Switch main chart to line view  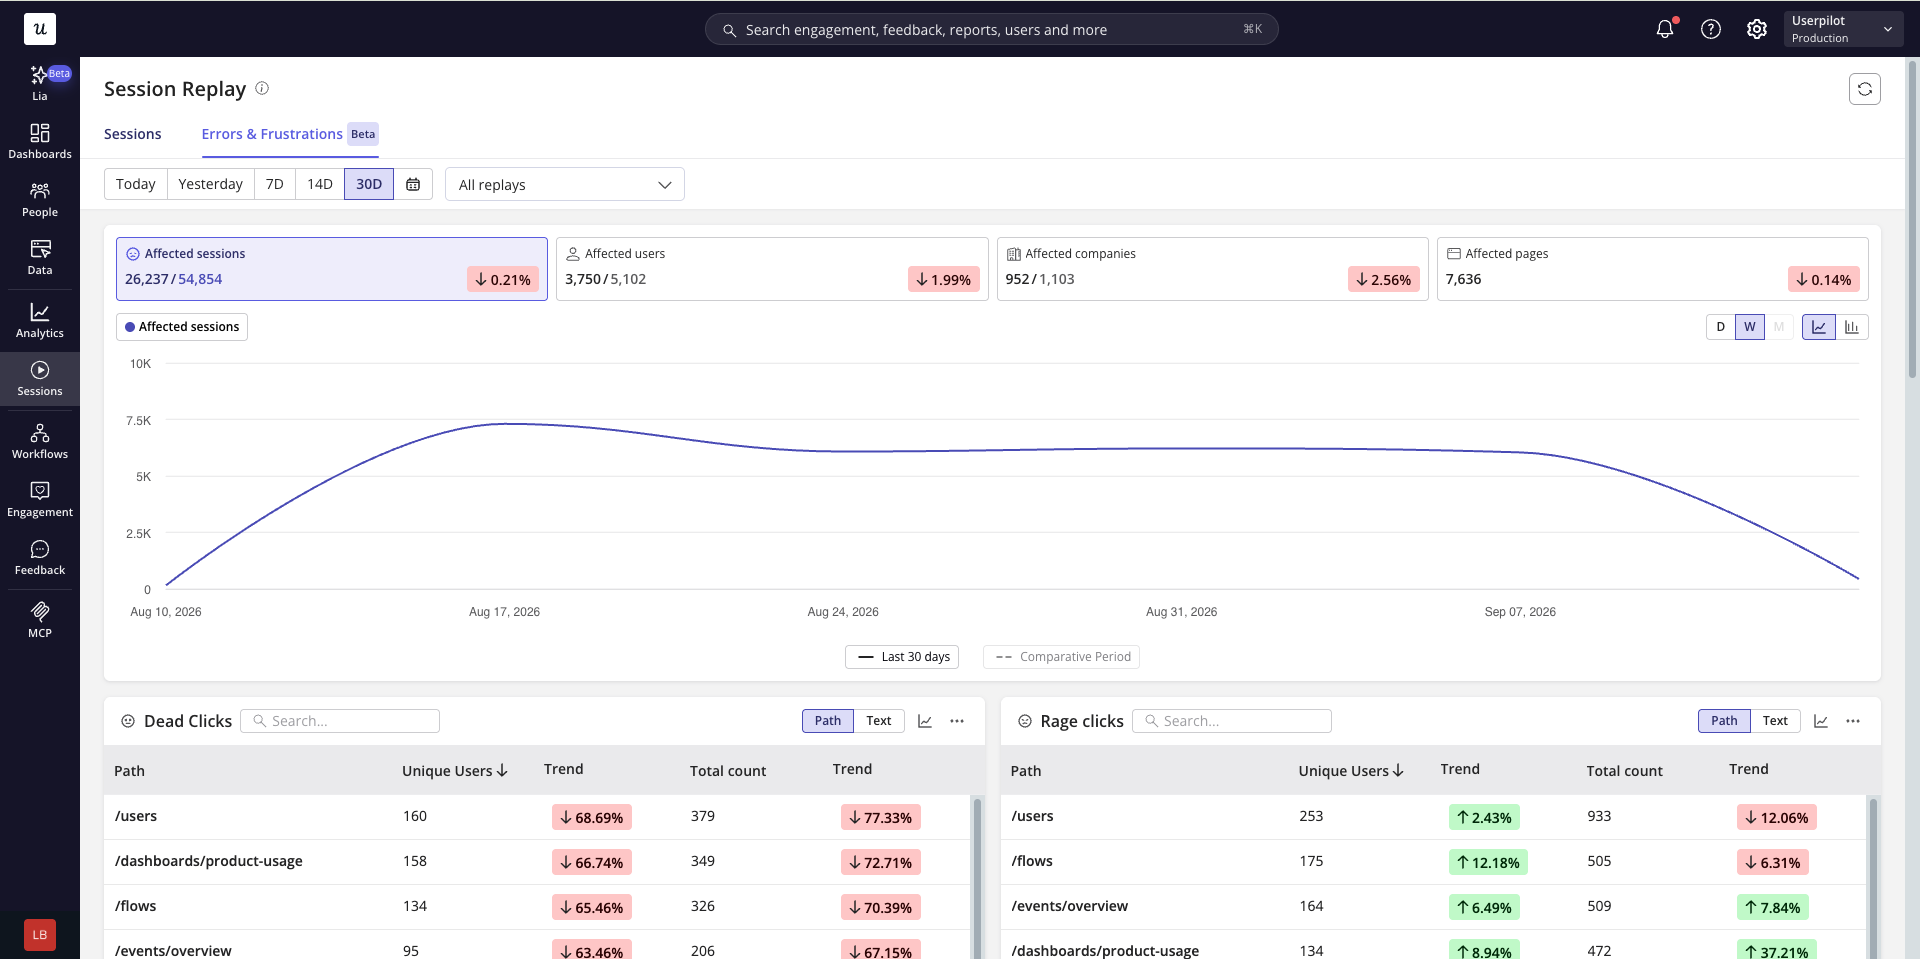tap(1819, 327)
